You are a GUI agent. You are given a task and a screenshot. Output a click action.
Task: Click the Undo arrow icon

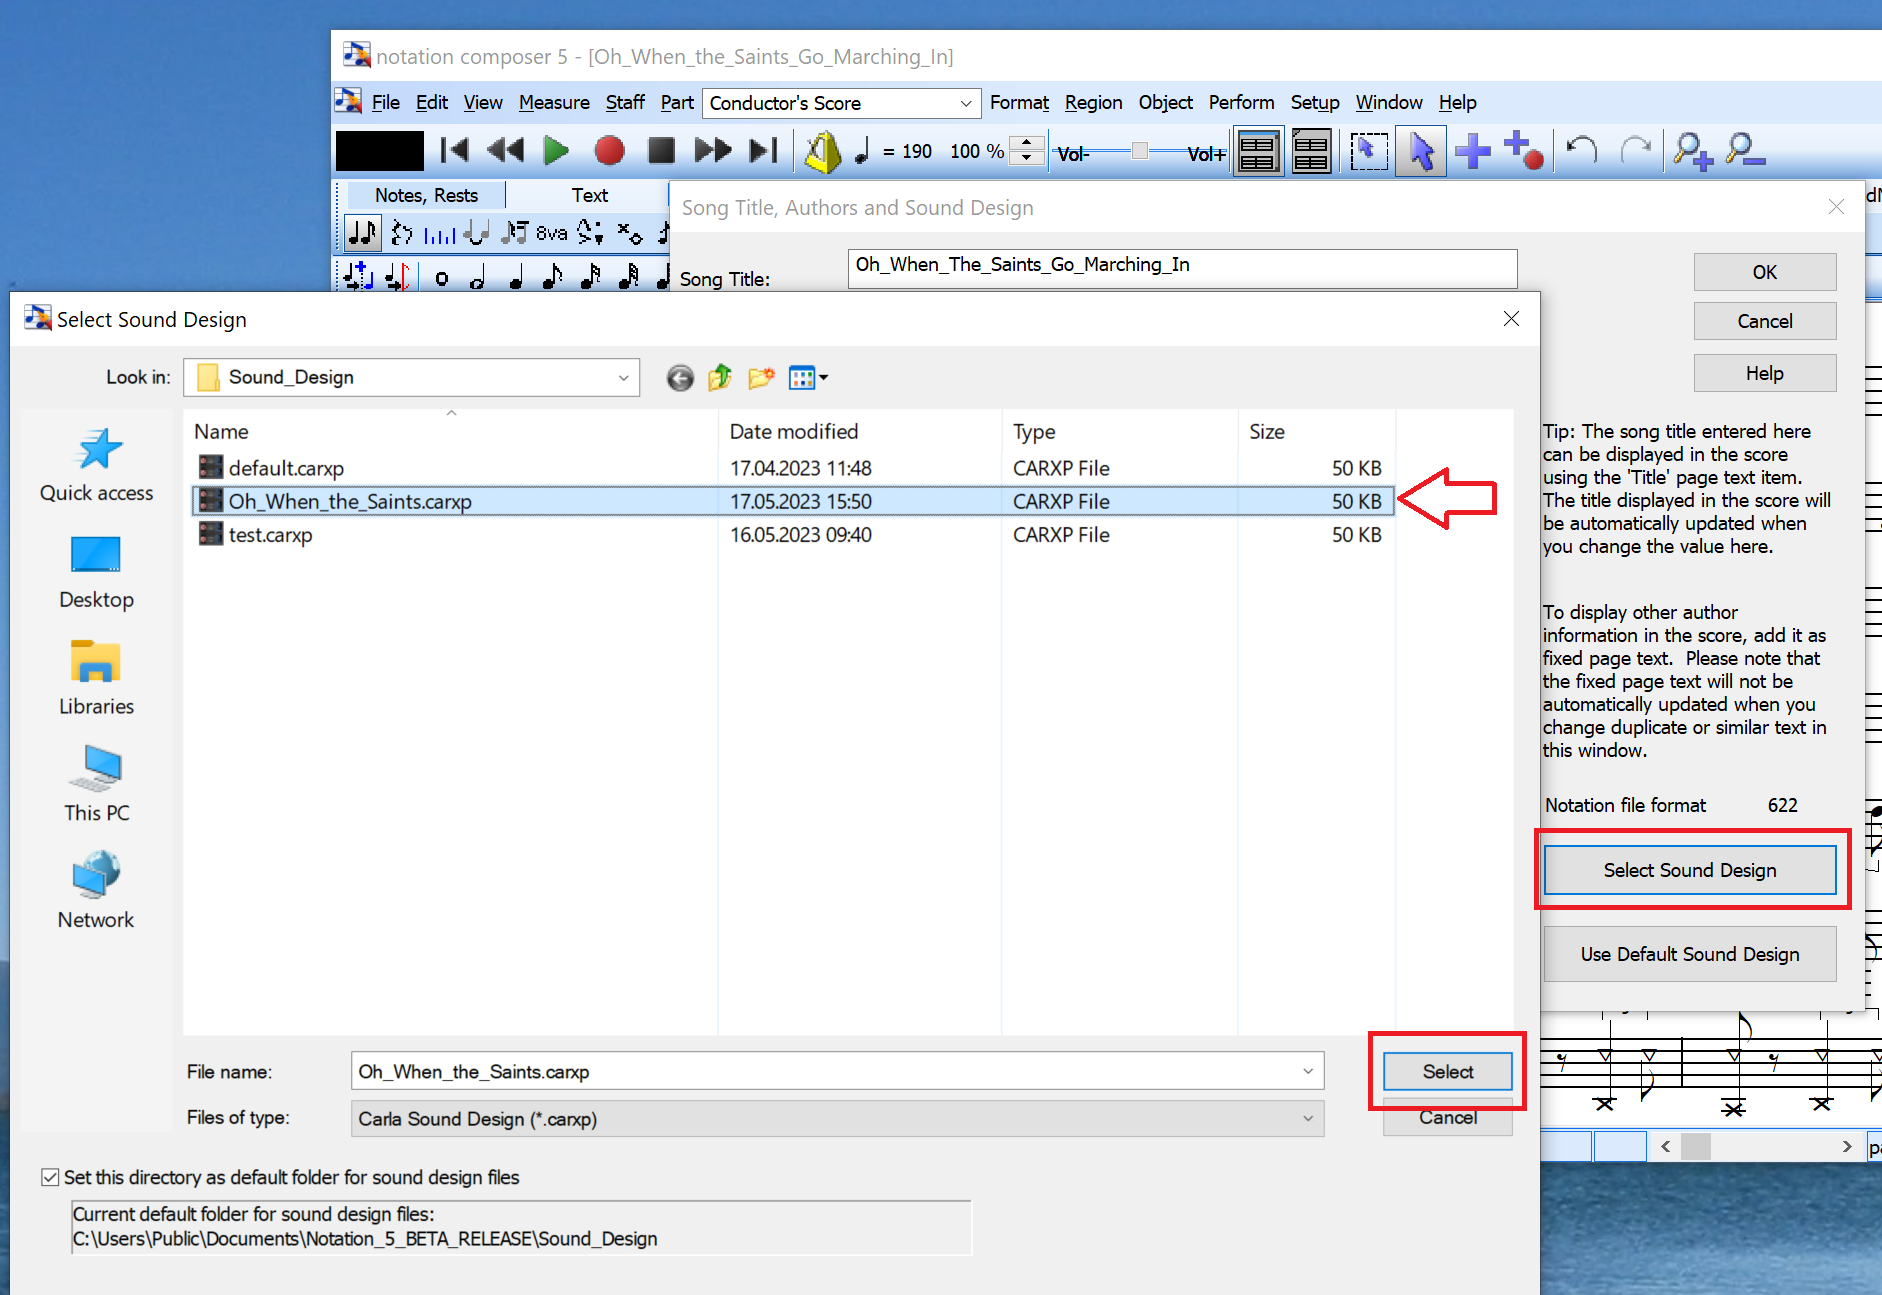pos(1581,151)
